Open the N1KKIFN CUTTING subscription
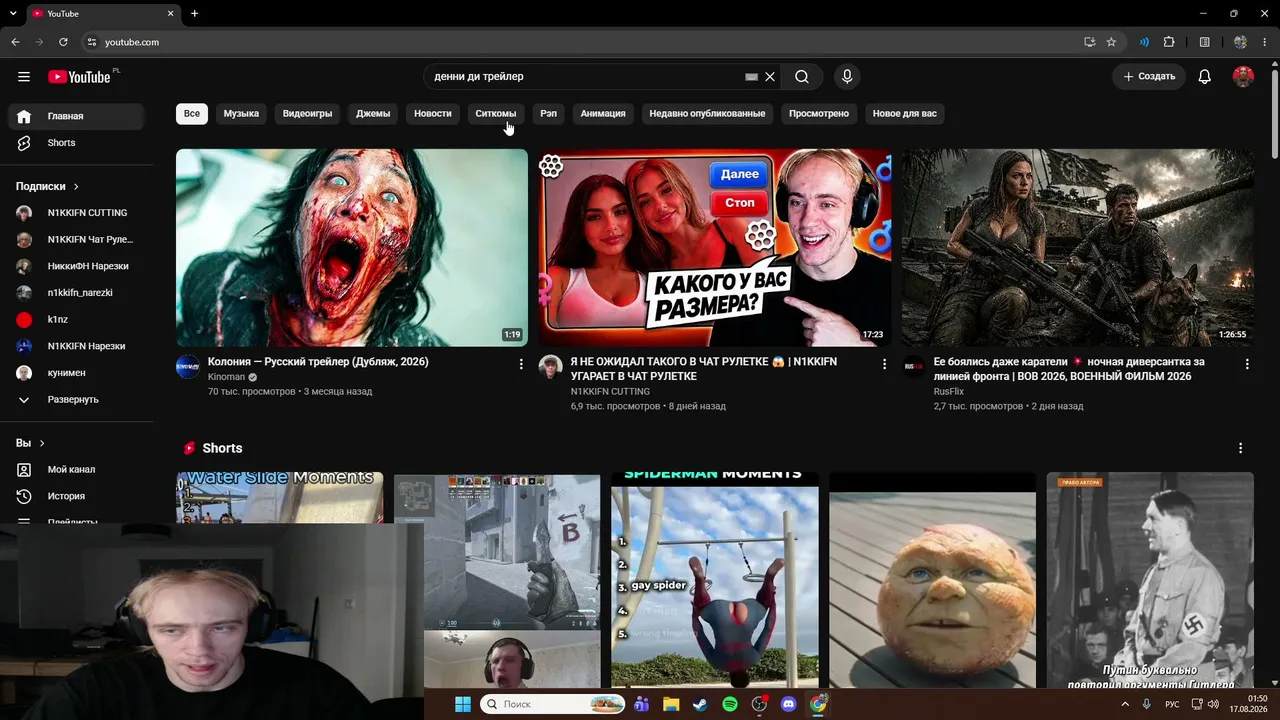This screenshot has width=1280, height=720. (76, 213)
